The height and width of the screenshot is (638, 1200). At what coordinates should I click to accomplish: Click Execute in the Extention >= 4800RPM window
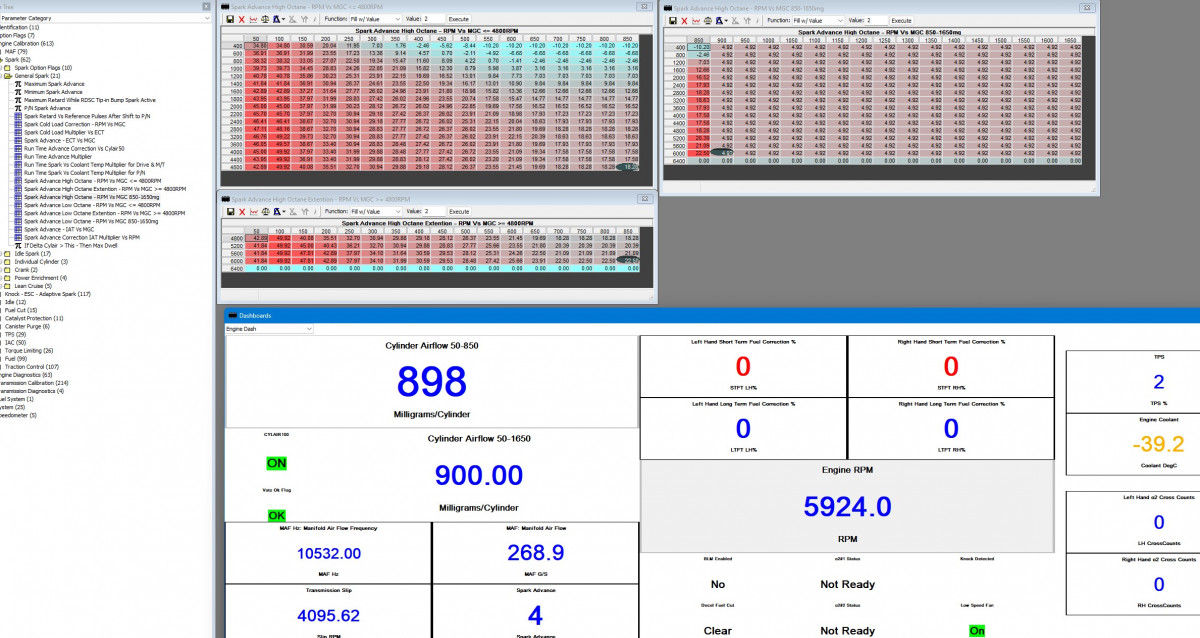pyautogui.click(x=459, y=211)
